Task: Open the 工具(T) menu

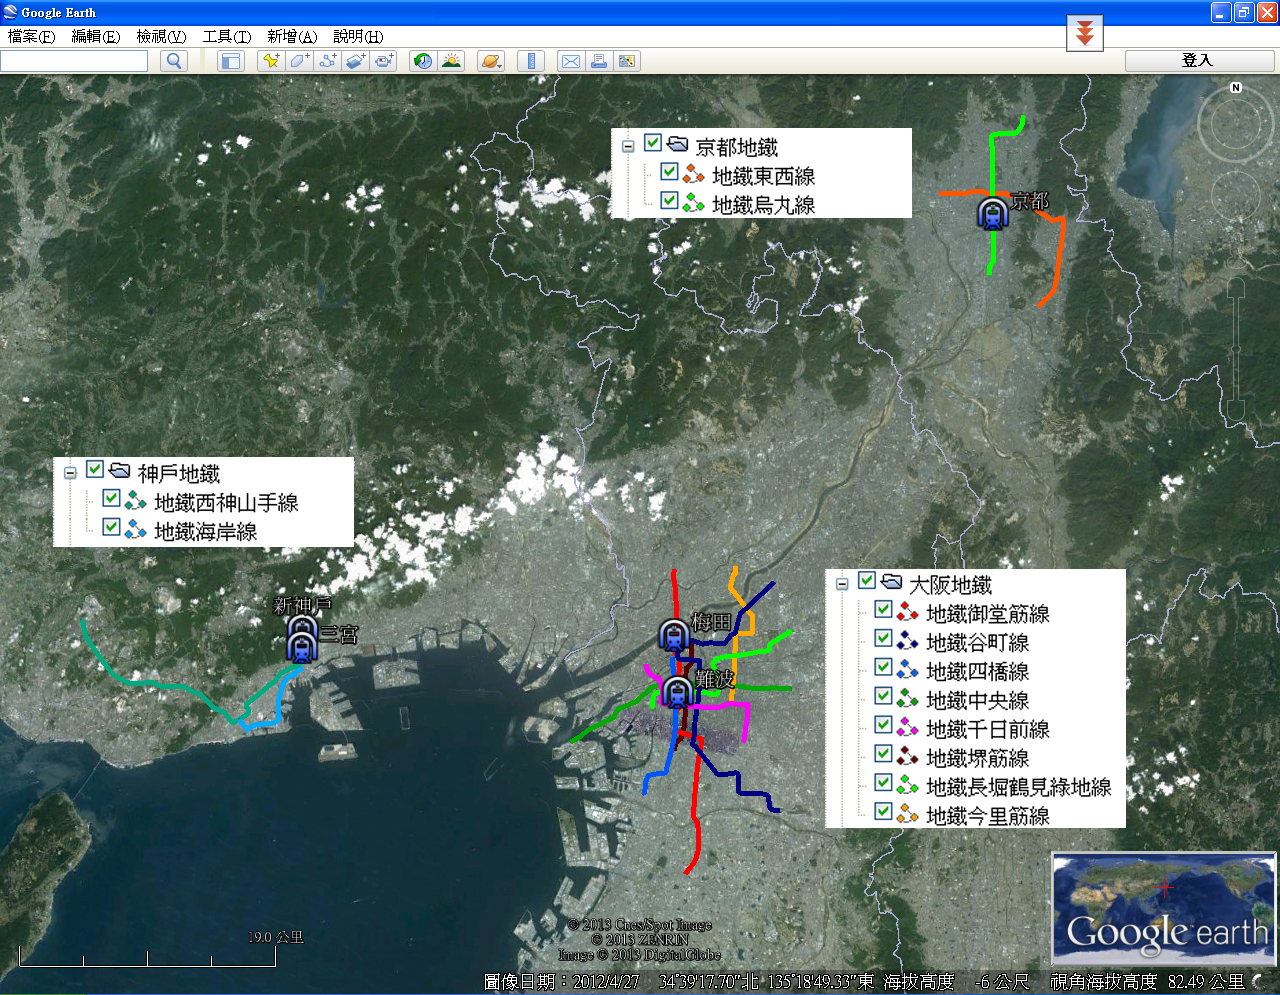Action: pos(227,36)
